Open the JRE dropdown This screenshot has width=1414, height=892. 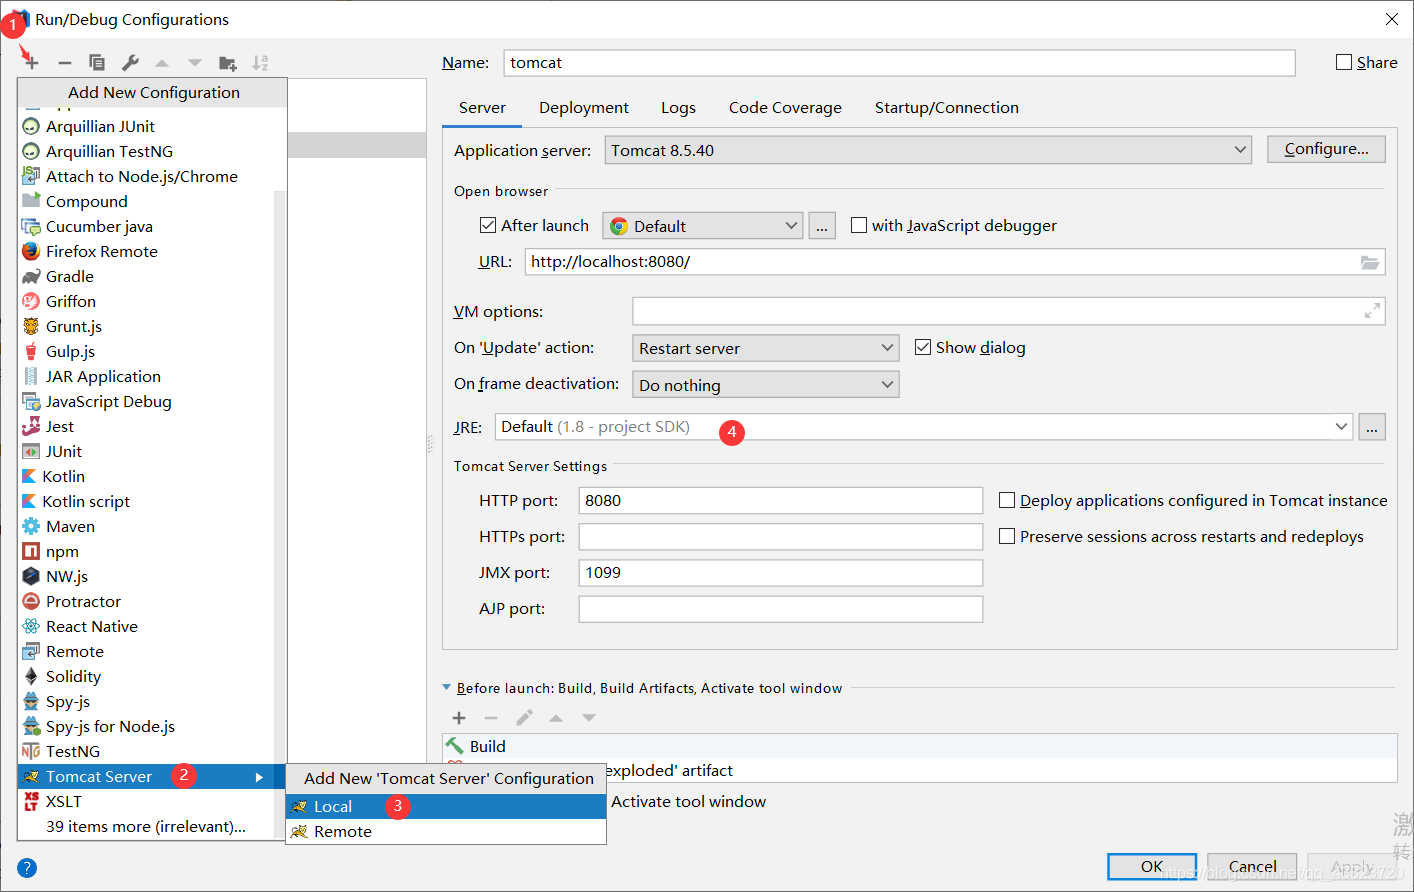pyautogui.click(x=924, y=427)
